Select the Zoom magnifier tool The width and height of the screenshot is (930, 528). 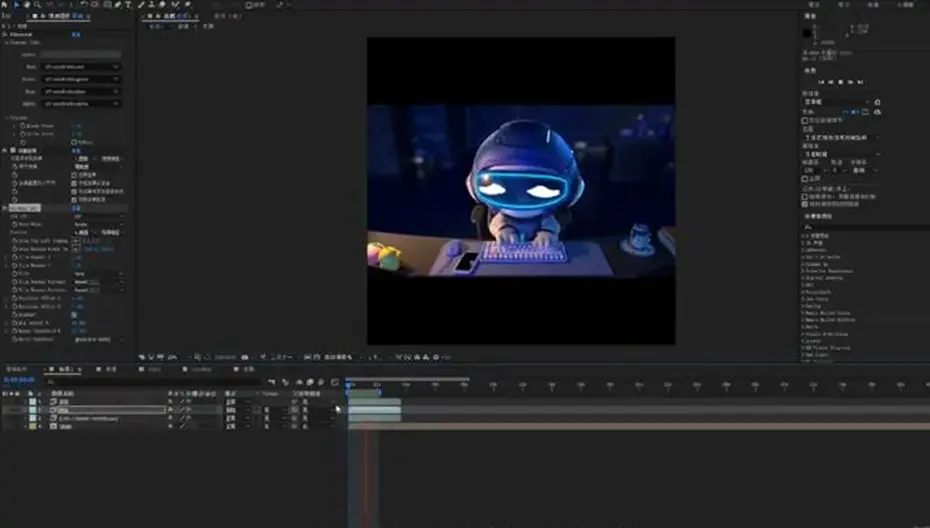click(x=37, y=5)
